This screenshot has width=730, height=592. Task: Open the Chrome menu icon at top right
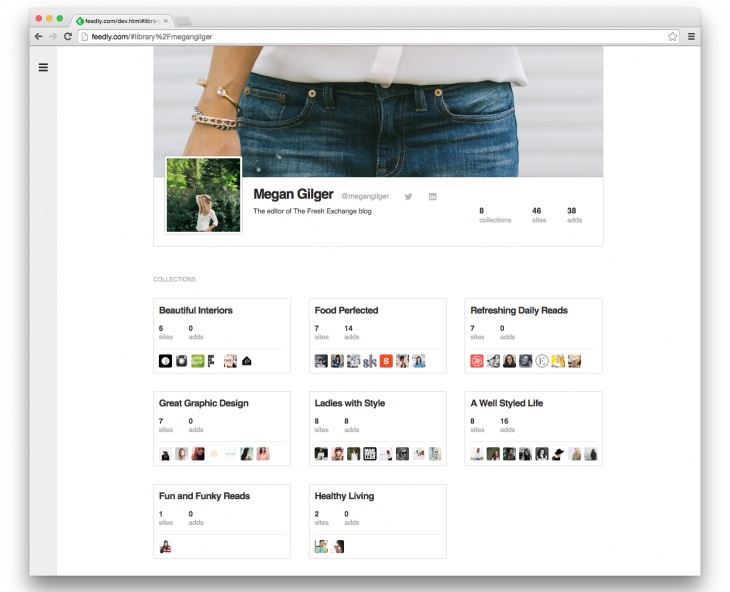coord(691,36)
